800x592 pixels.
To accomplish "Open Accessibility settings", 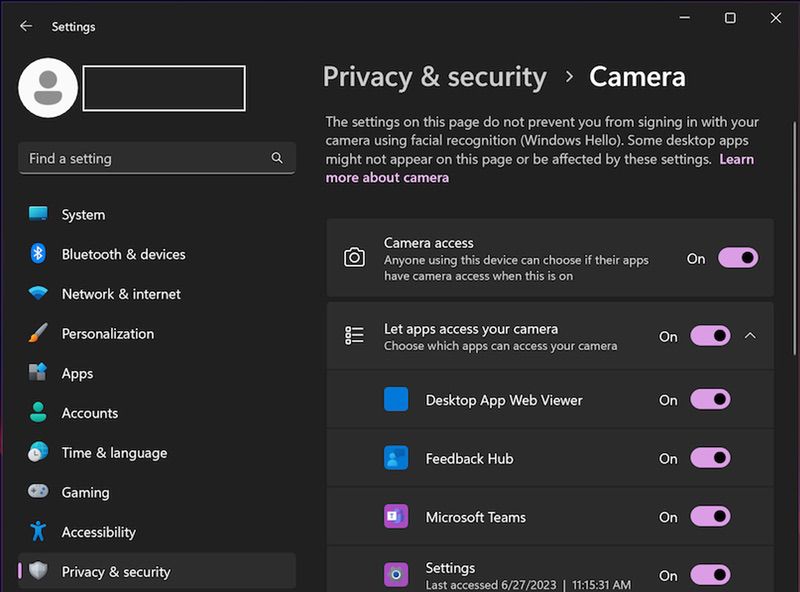I will pyautogui.click(x=157, y=532).
